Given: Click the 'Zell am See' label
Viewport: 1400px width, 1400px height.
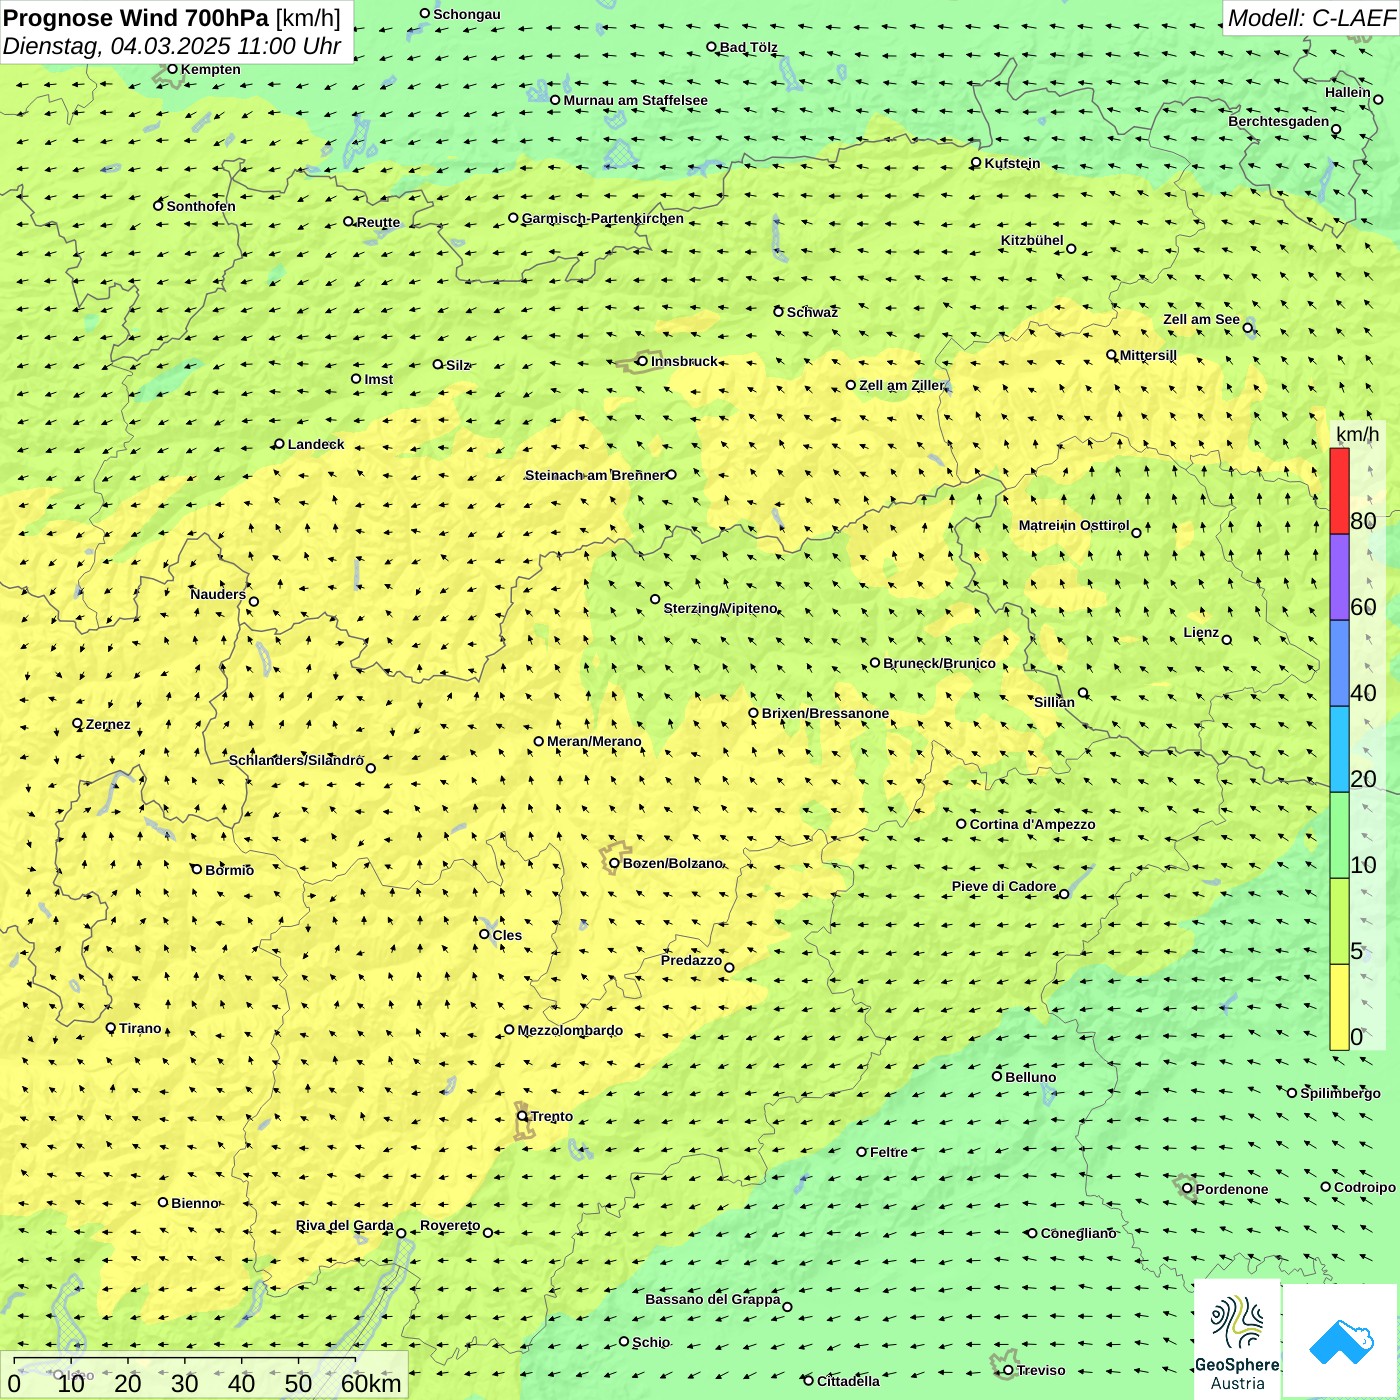Looking at the screenshot, I should pos(1201,319).
